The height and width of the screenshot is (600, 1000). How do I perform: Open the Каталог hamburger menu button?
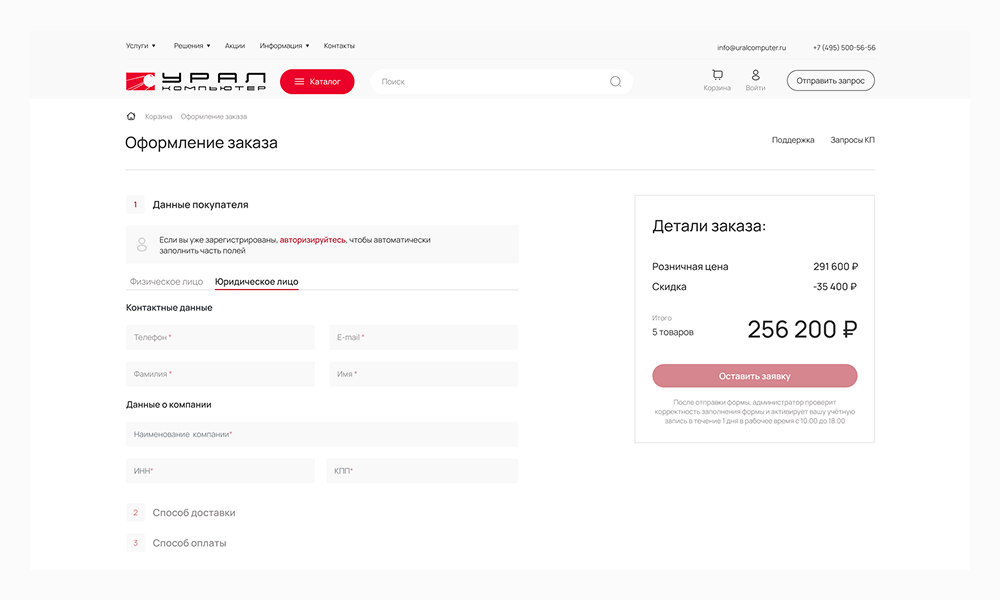tap(317, 82)
